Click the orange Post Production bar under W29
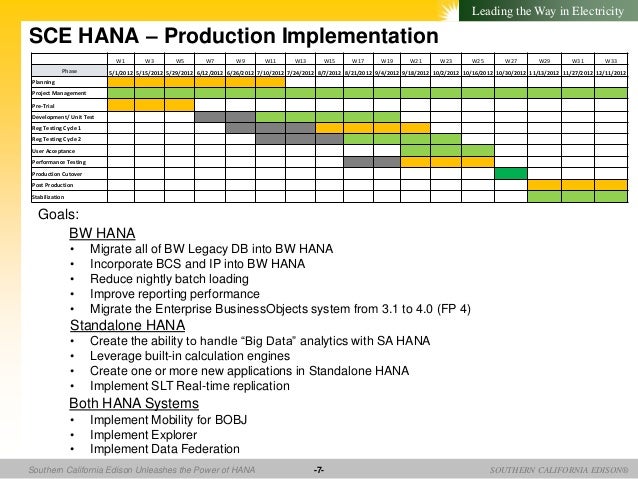The height and width of the screenshot is (479, 638). [x=544, y=185]
